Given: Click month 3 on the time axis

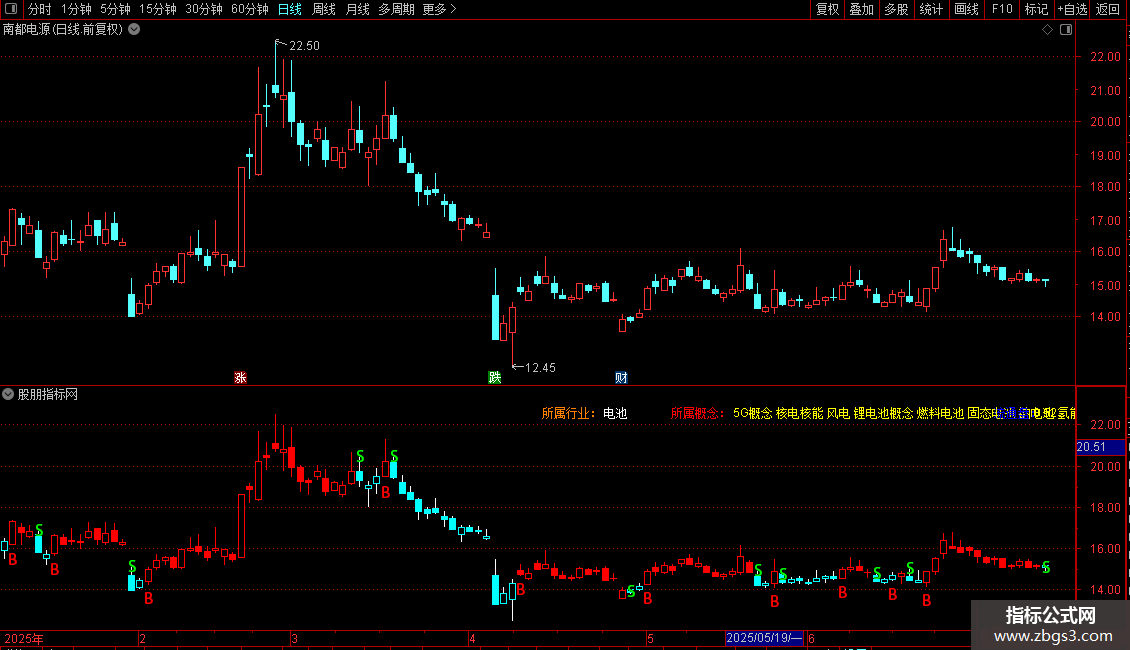Looking at the screenshot, I should [295, 638].
